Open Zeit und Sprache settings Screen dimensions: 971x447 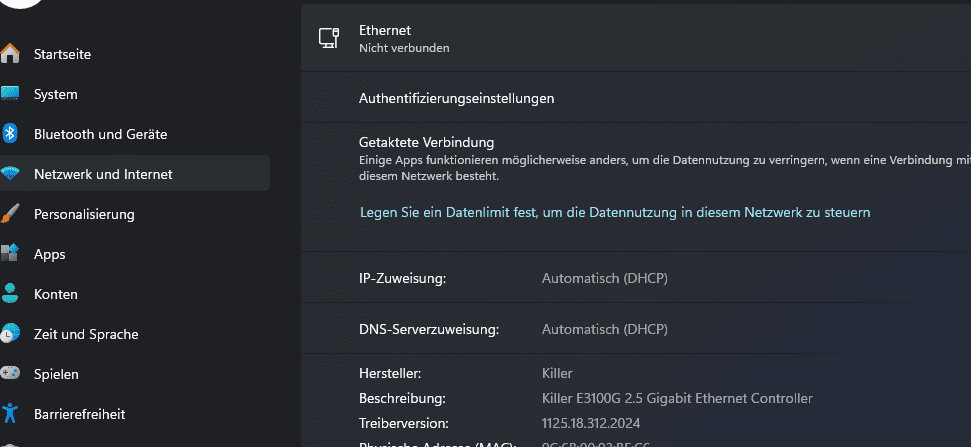pyautogui.click(x=86, y=334)
